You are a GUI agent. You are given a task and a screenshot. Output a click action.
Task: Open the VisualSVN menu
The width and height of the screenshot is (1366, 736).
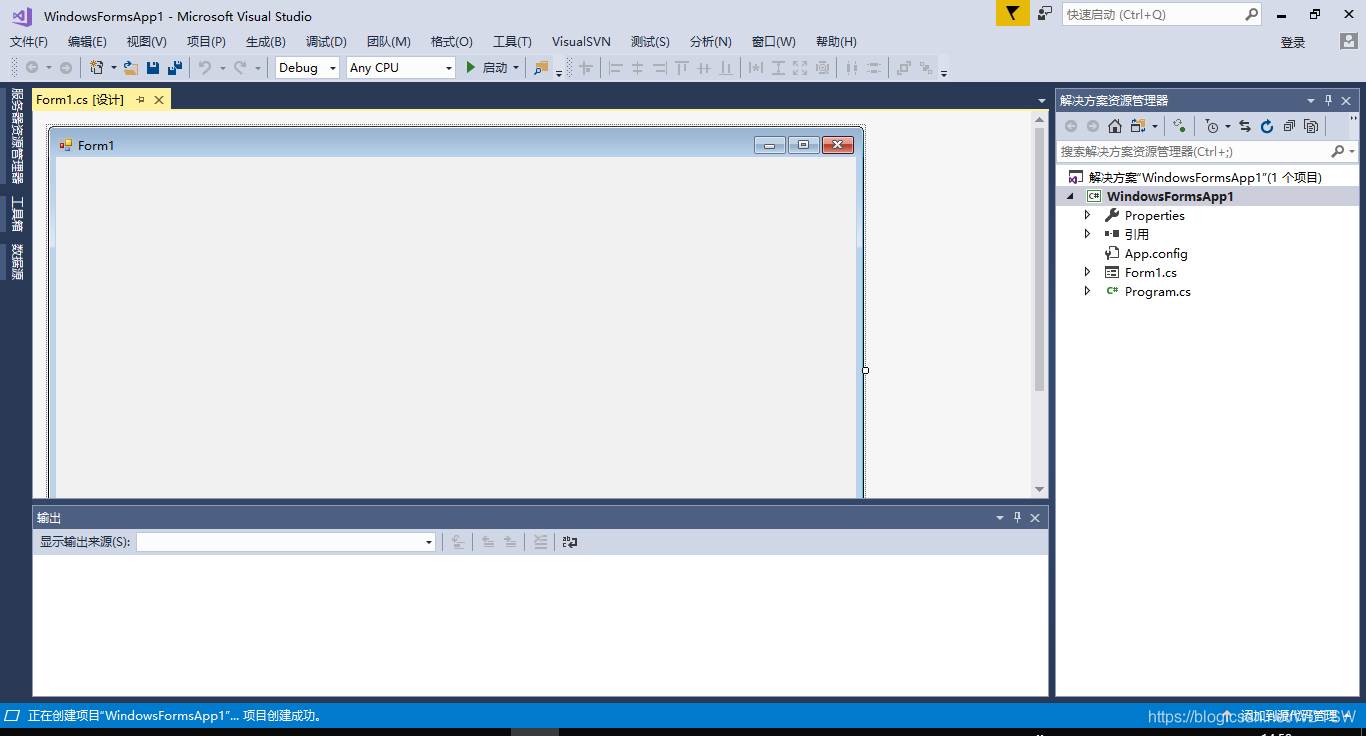581,41
